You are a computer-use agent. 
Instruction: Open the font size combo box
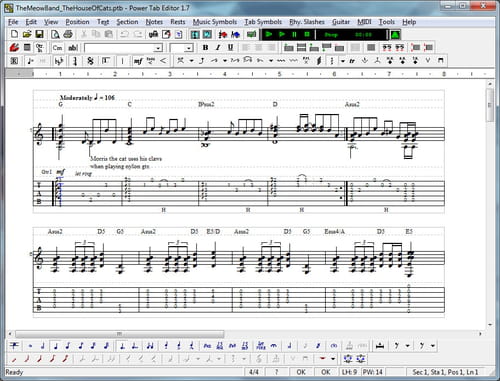[x=181, y=48]
